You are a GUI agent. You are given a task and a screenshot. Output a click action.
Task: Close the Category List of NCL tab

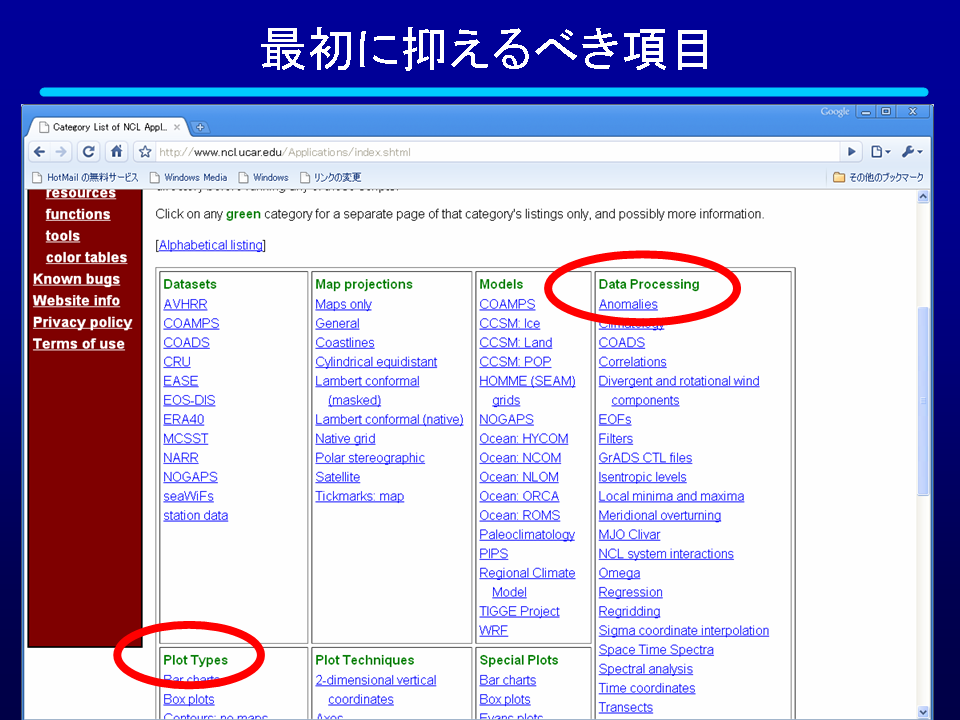point(177,127)
